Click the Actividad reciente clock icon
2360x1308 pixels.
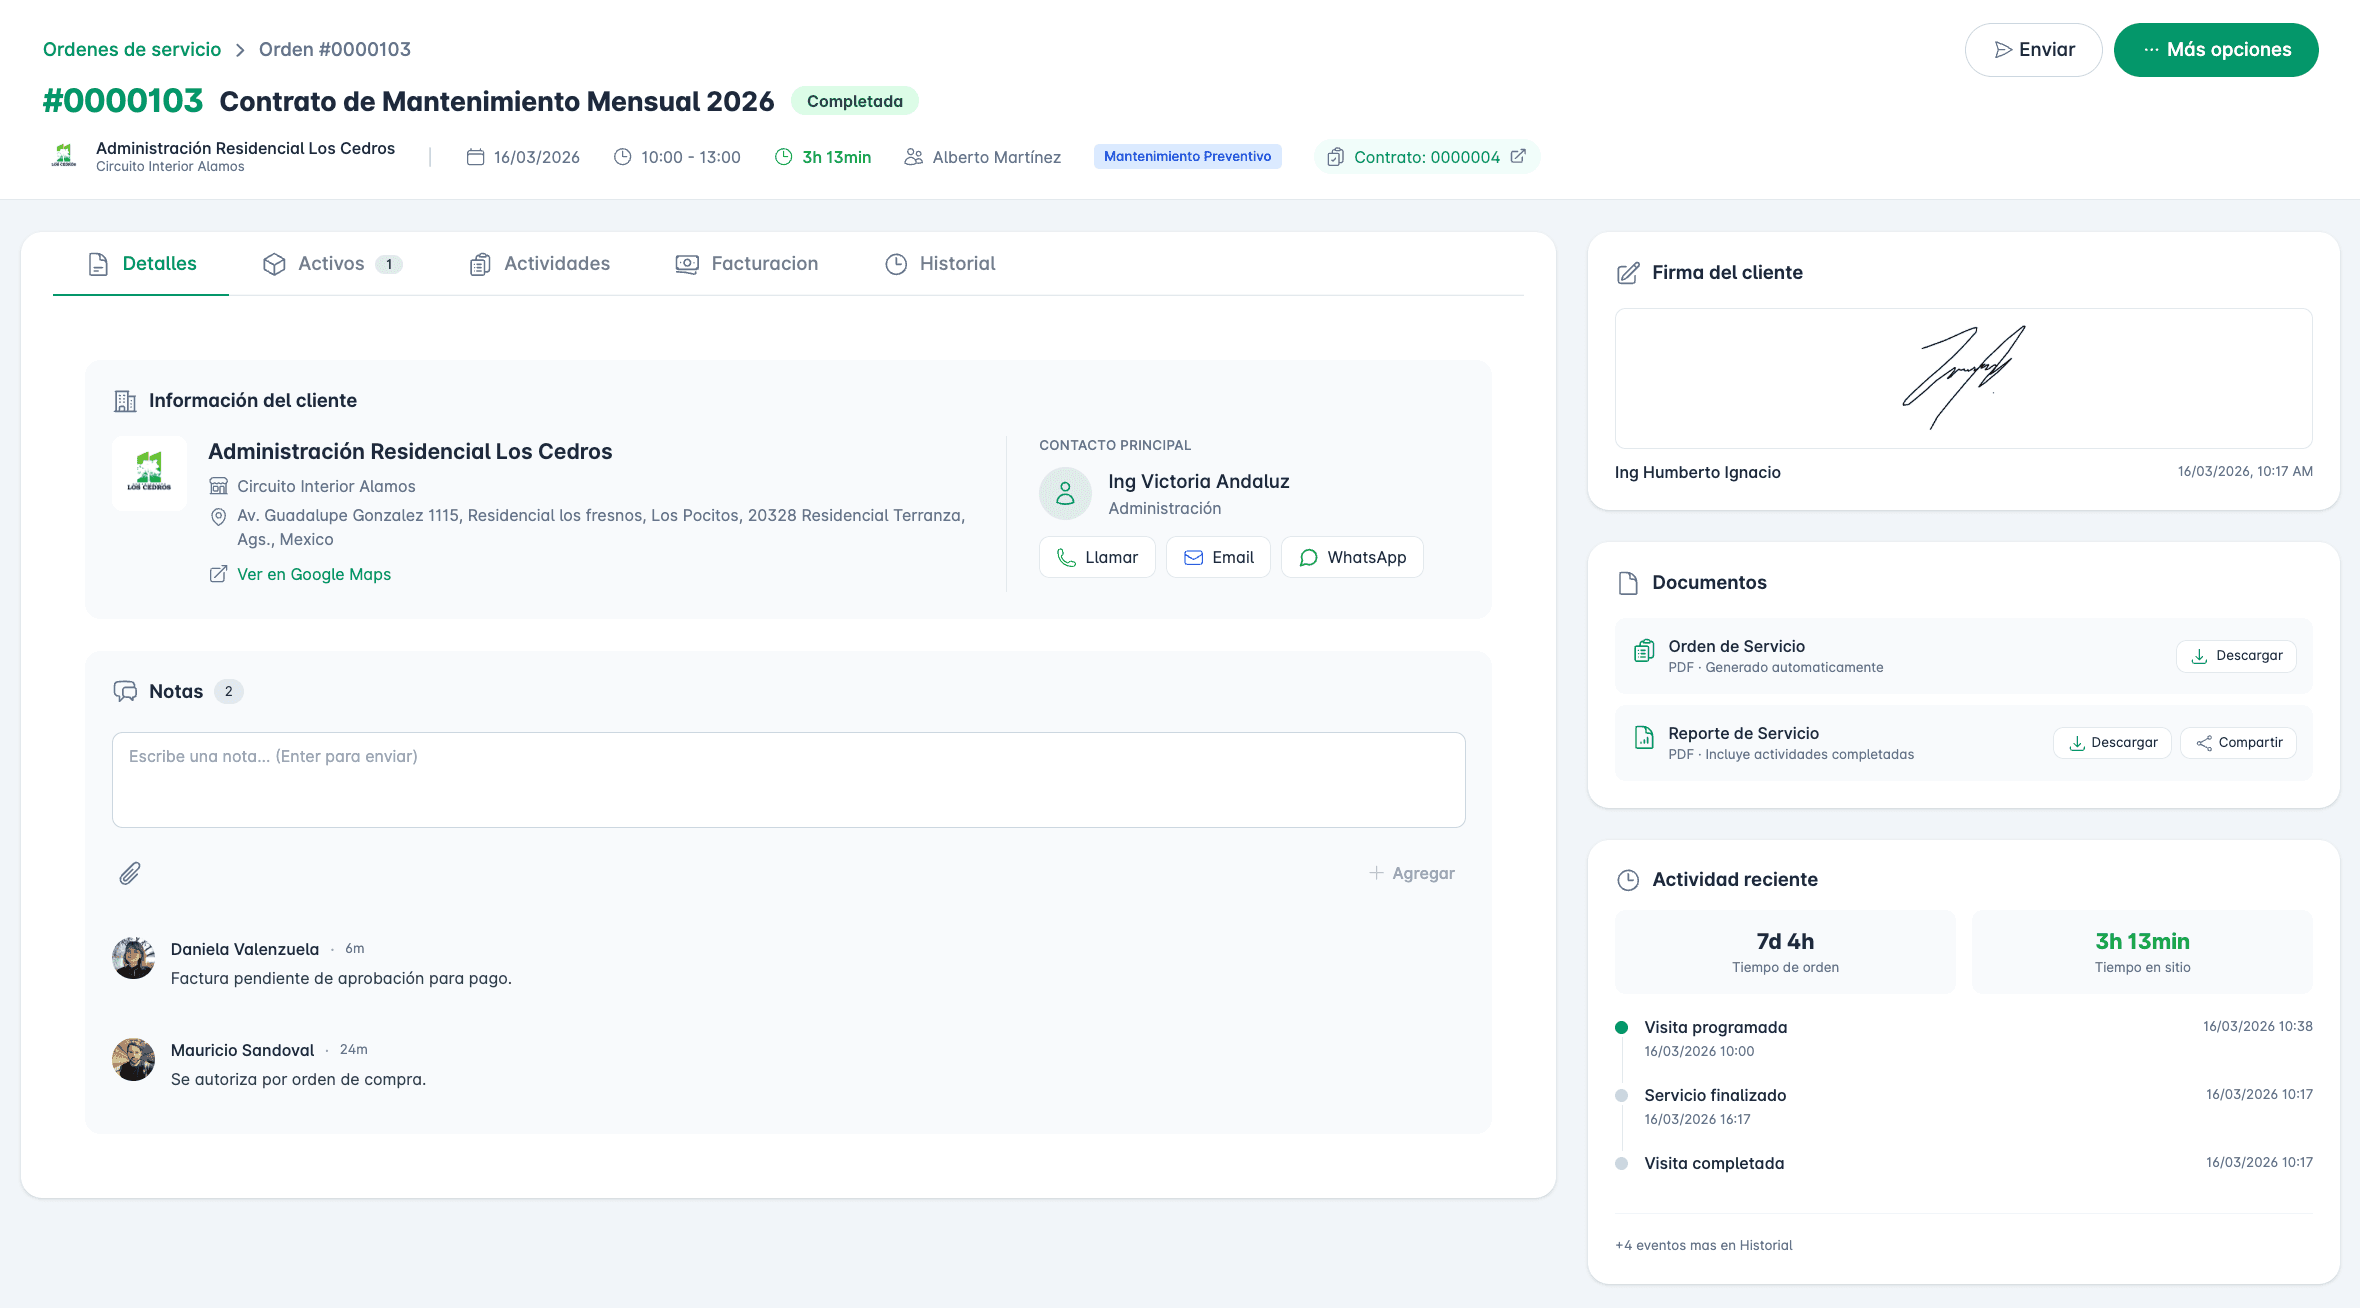point(1628,880)
